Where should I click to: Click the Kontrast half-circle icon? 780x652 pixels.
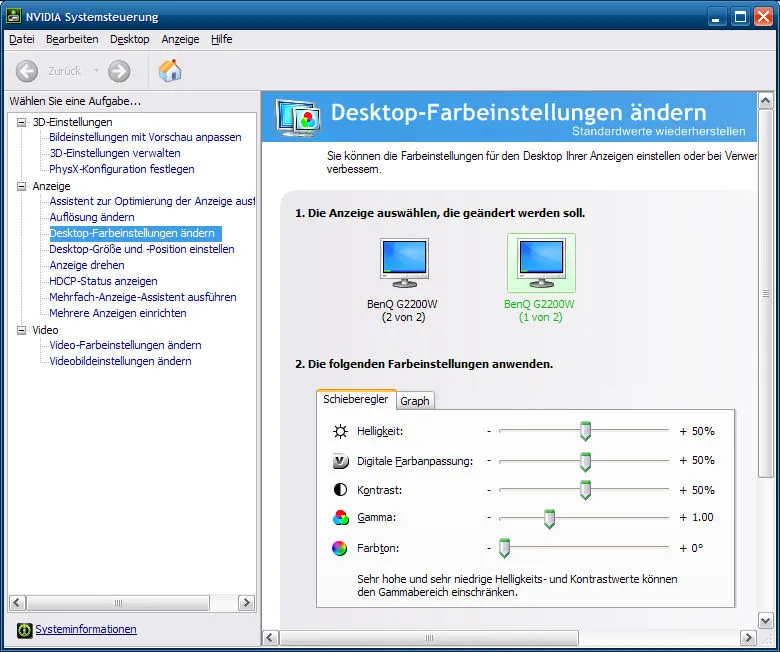tap(340, 491)
